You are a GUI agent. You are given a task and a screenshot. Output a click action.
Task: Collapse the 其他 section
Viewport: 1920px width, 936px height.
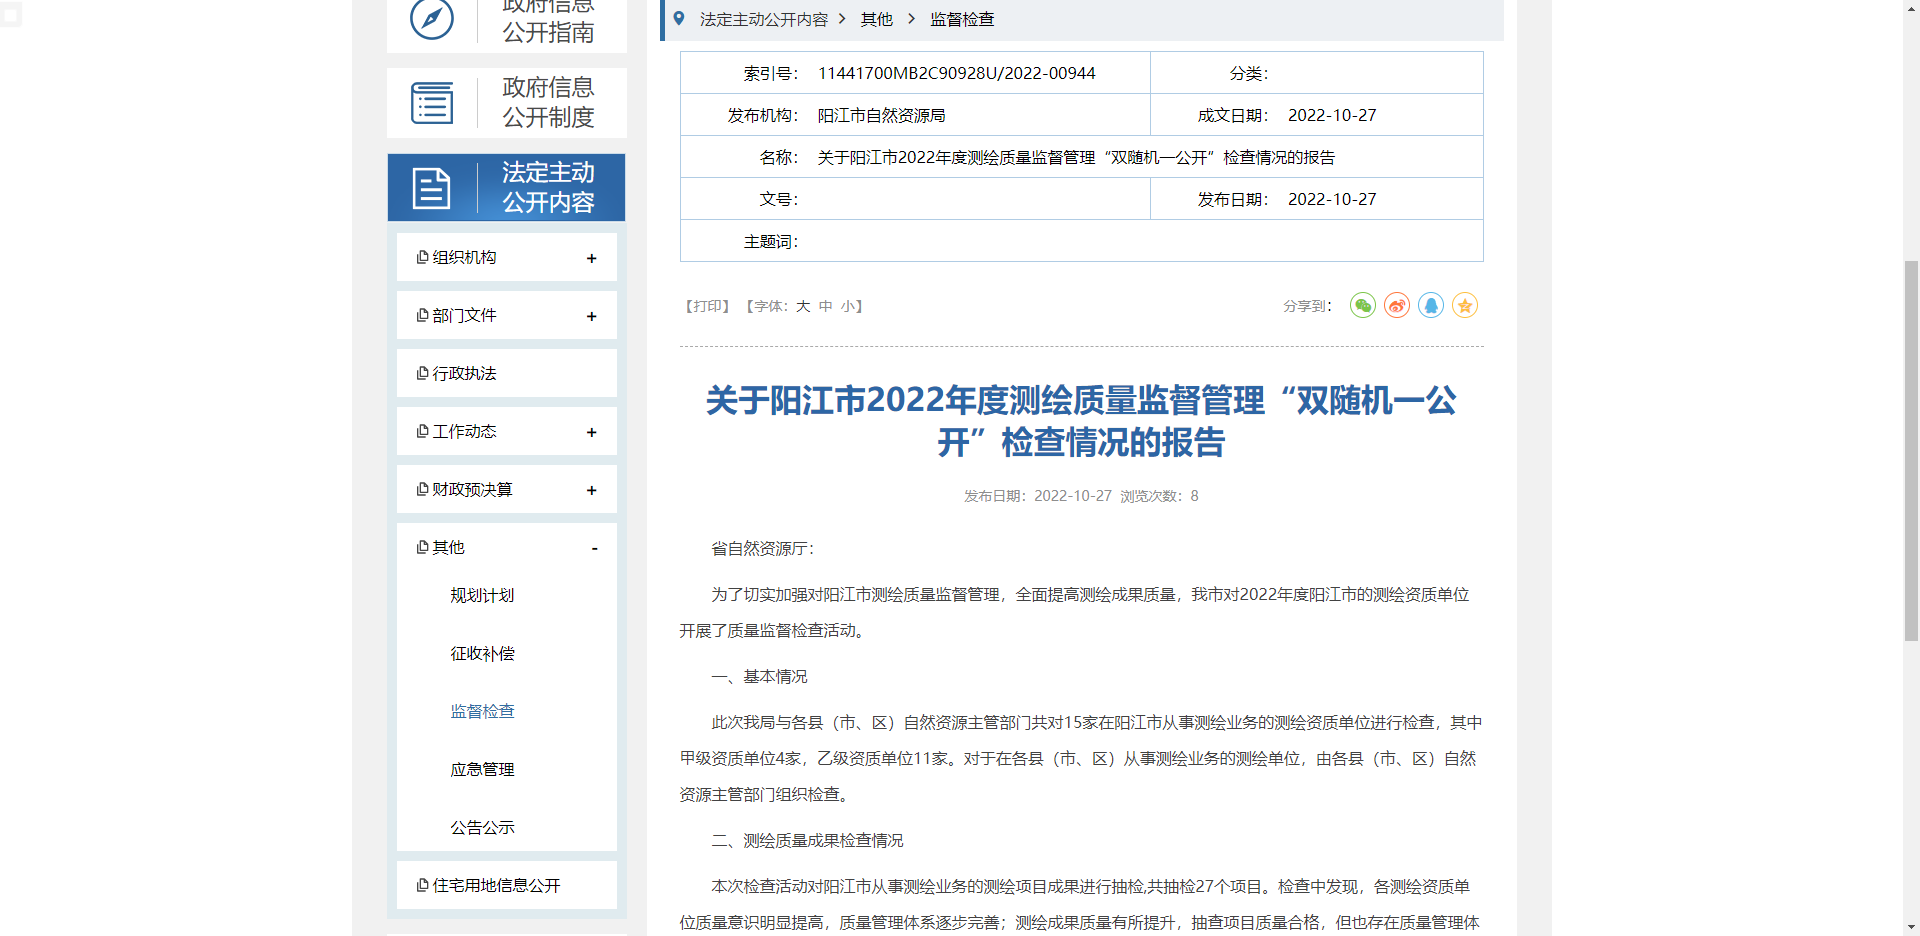point(594,547)
